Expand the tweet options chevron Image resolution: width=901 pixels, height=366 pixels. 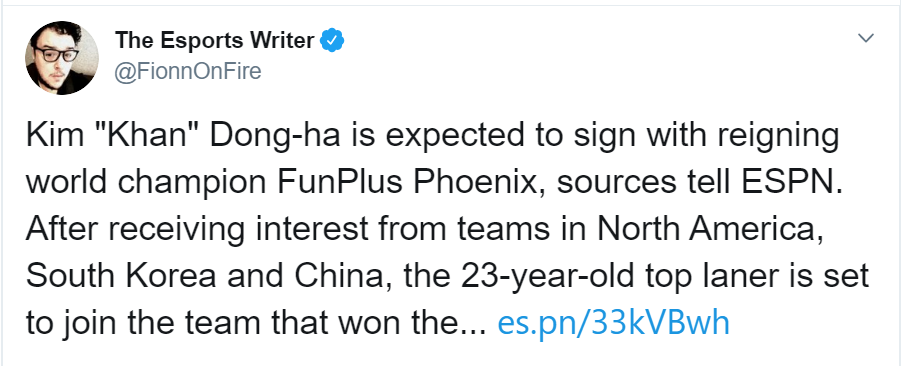(865, 38)
